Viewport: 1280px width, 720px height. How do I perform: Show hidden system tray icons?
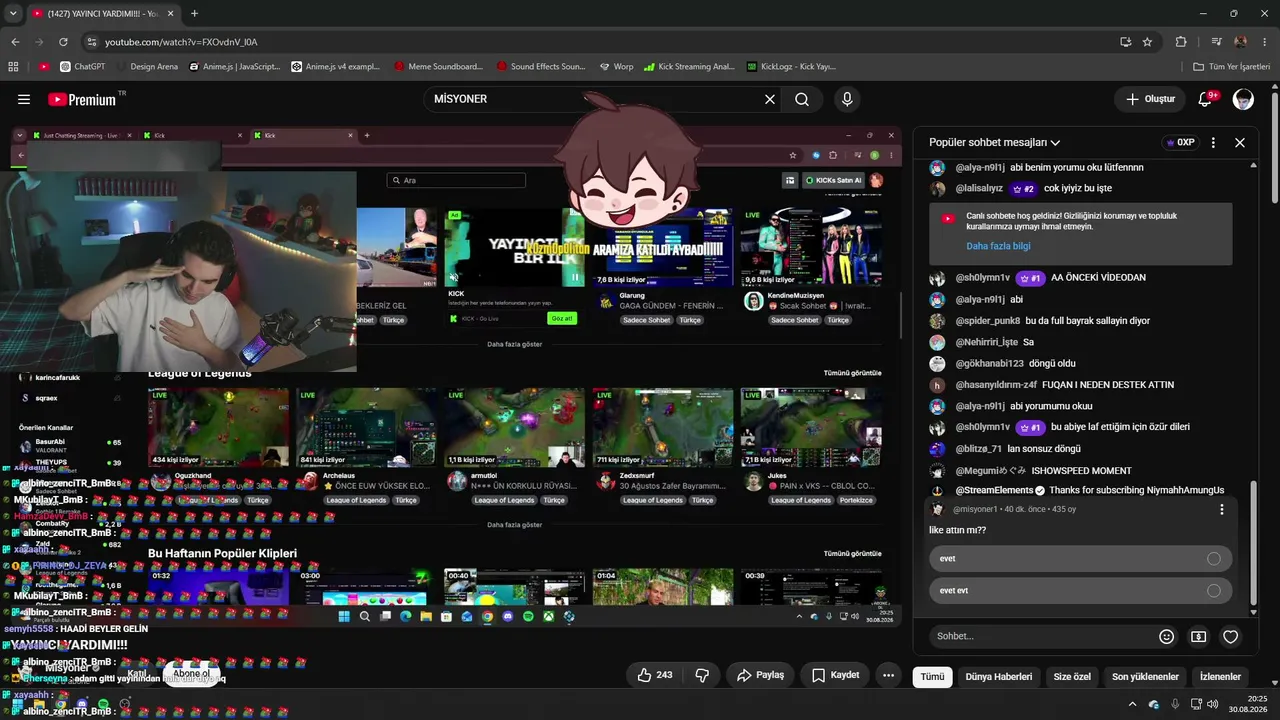click(x=1132, y=704)
